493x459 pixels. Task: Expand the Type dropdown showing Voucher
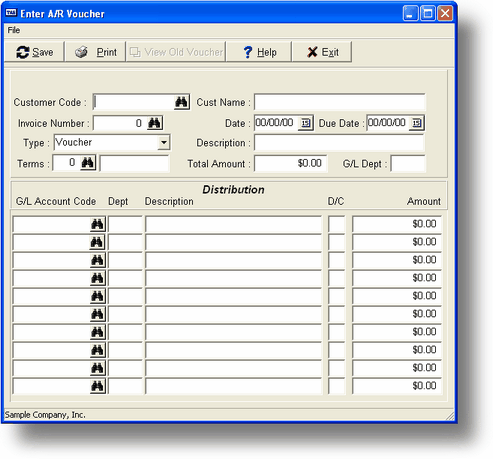coord(164,143)
